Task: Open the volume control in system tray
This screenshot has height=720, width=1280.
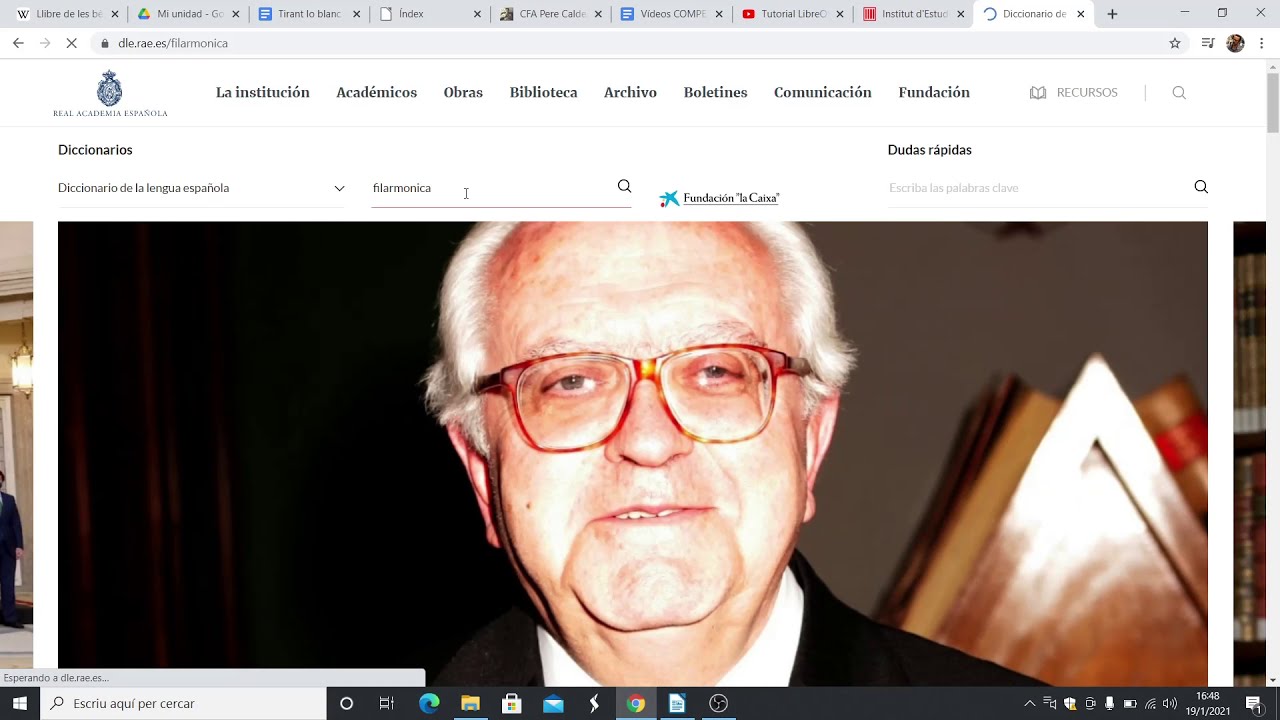Action: 1170,703
